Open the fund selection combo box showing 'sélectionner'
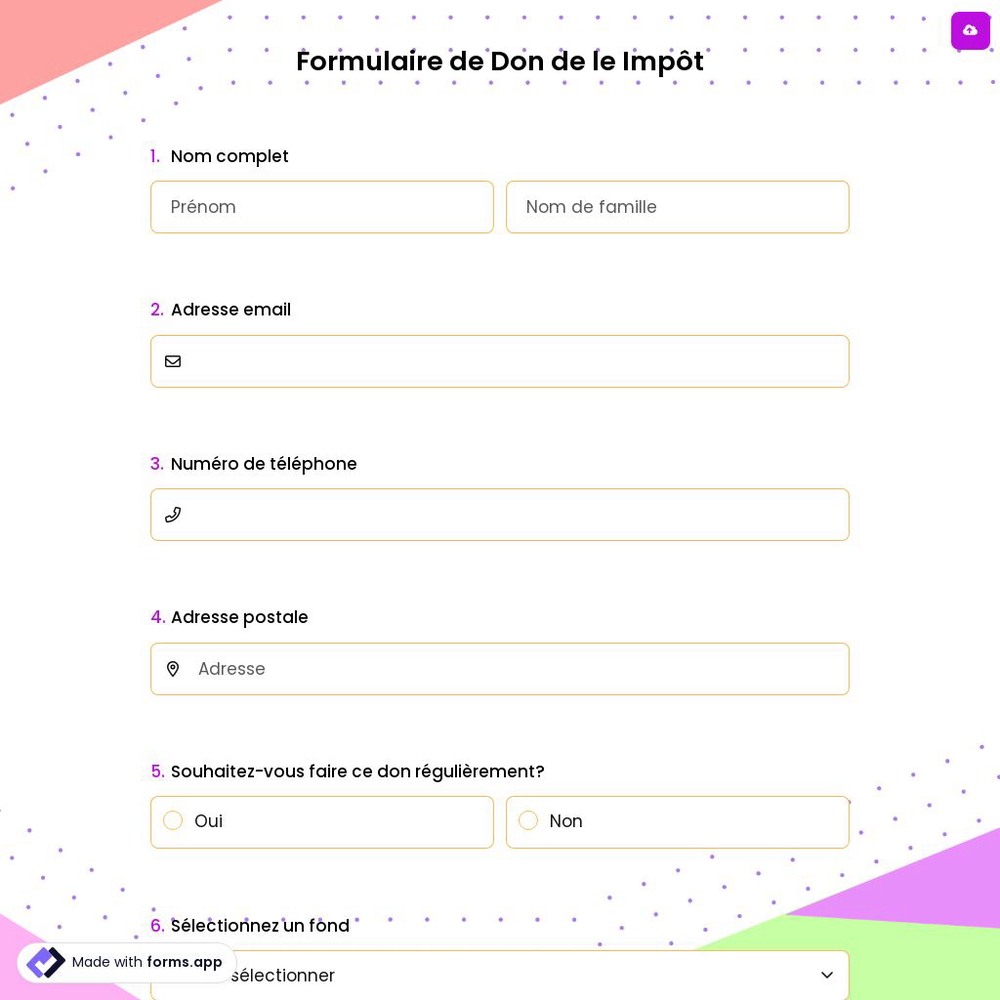The width and height of the screenshot is (1000, 1000). [500, 975]
